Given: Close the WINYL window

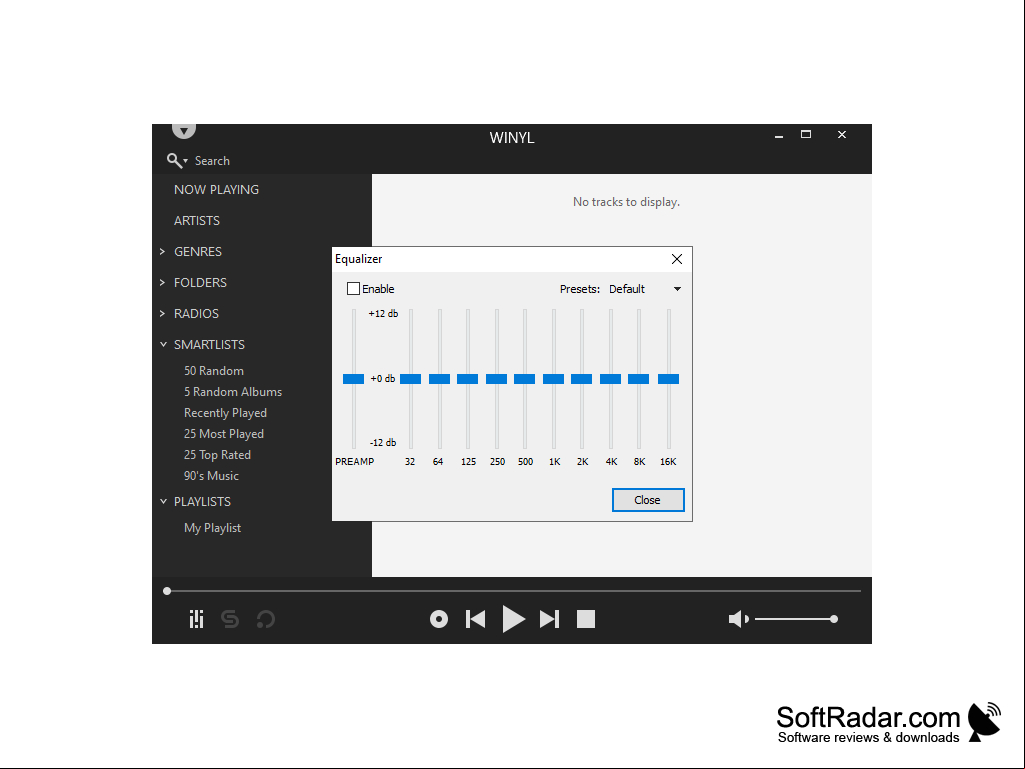Looking at the screenshot, I should point(842,135).
